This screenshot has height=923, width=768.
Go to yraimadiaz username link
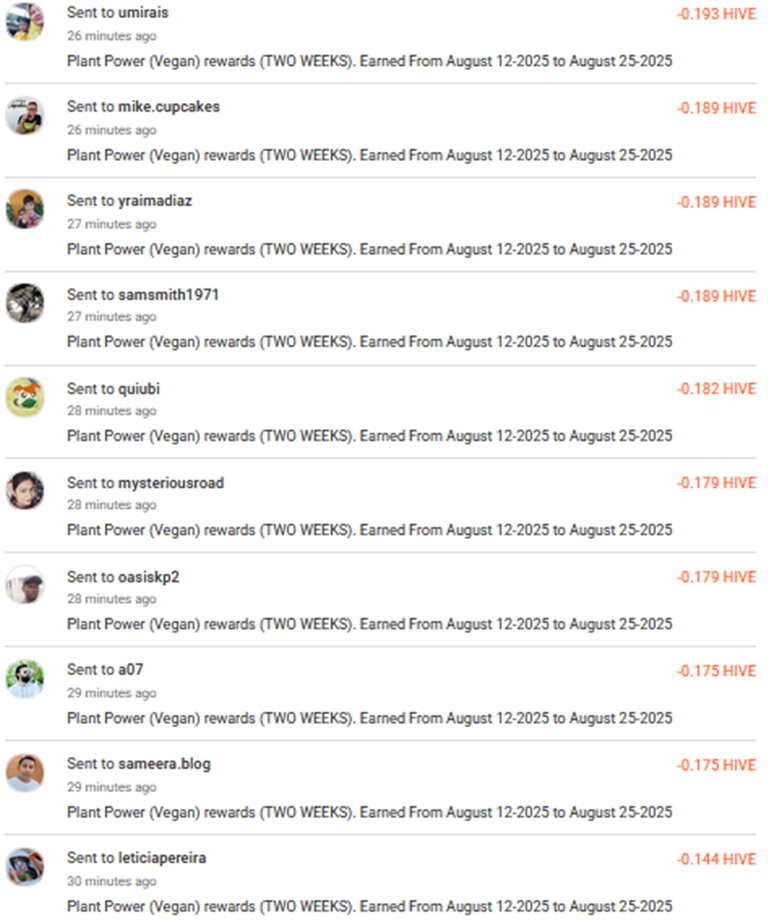[155, 201]
